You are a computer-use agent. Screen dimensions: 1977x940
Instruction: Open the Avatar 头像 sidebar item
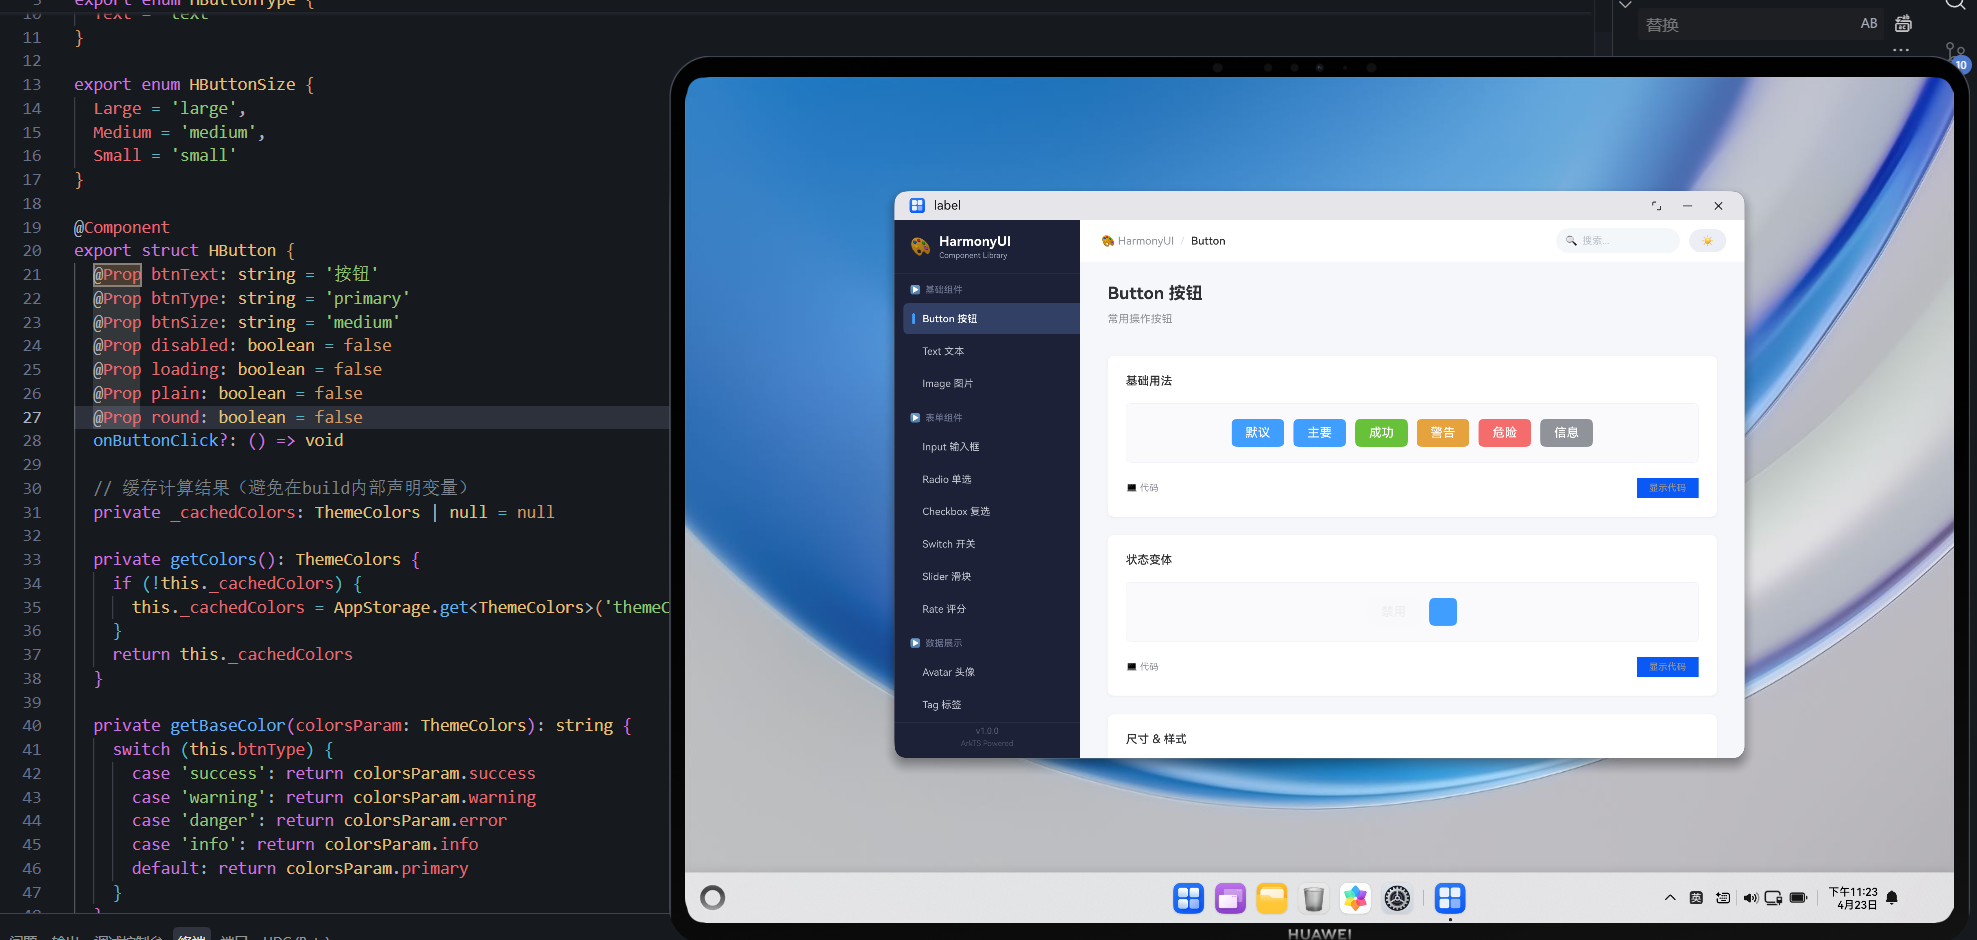(948, 673)
